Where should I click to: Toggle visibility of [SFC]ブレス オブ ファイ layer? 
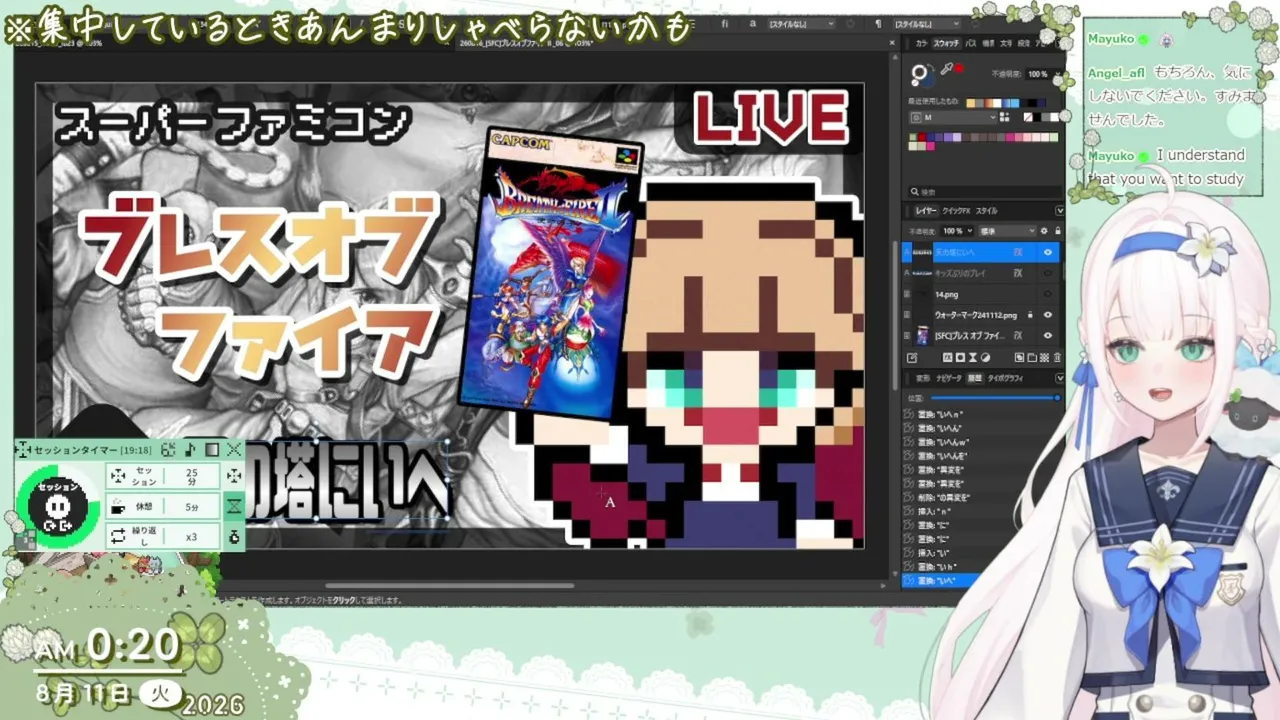tap(1048, 336)
